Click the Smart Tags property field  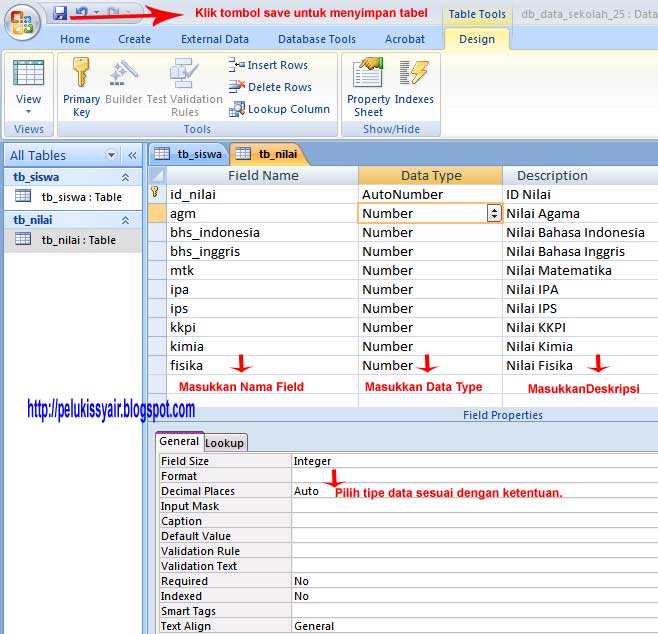(x=475, y=611)
